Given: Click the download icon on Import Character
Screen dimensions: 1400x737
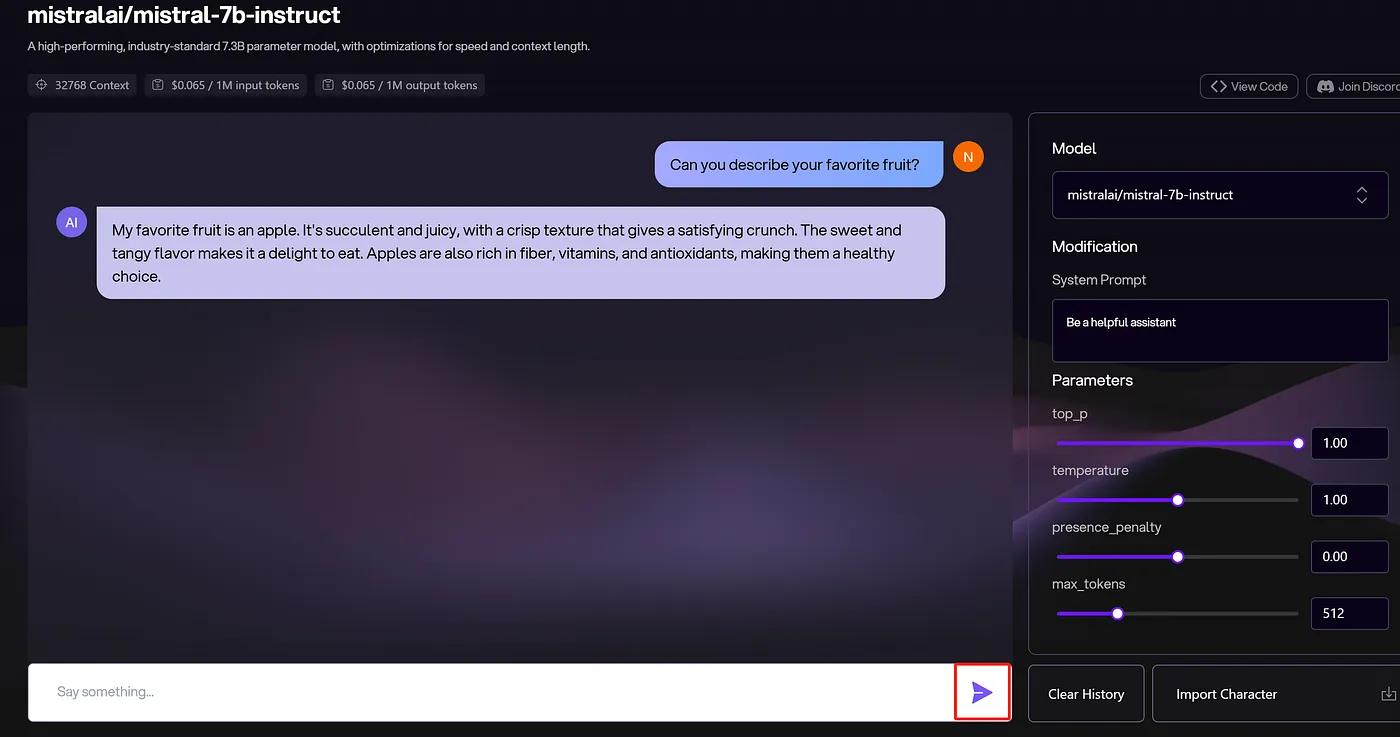Looking at the screenshot, I should (1388, 694).
